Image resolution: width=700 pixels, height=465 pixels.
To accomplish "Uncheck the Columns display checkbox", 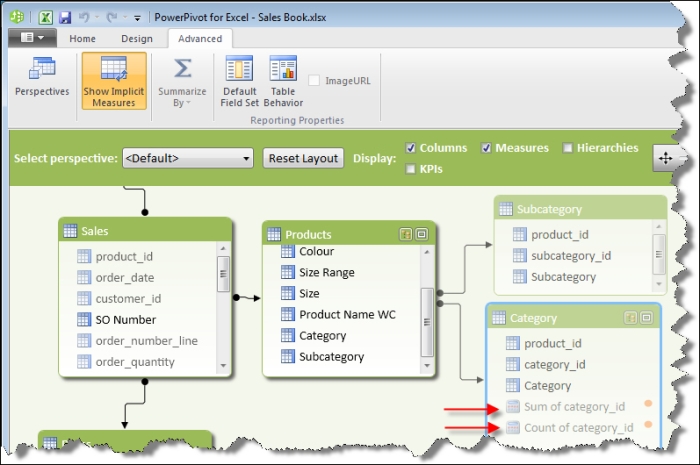I will click(x=411, y=148).
